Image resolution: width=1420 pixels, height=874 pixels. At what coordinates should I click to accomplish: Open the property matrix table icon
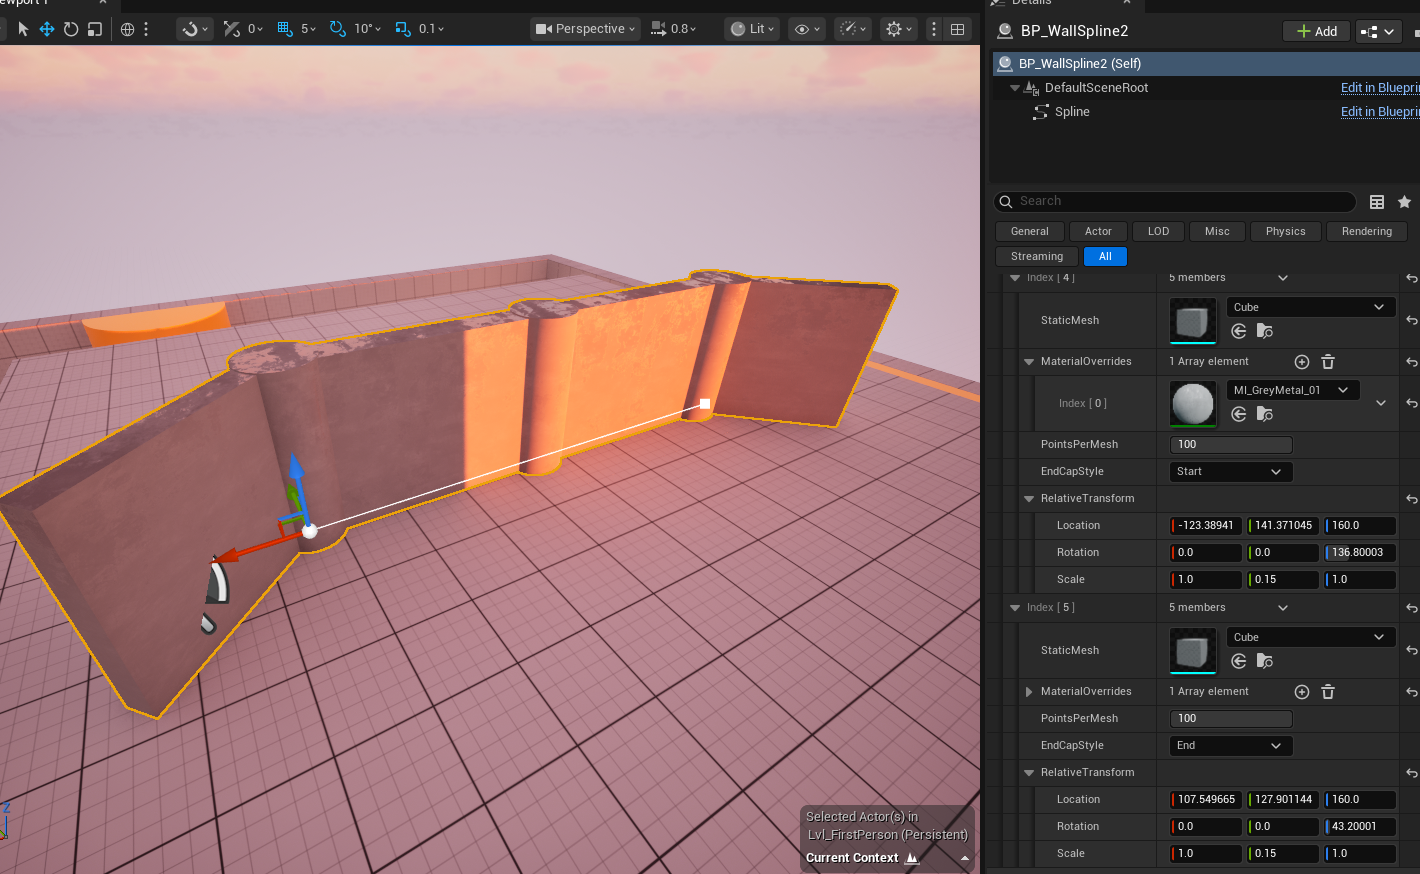pyautogui.click(x=1377, y=202)
